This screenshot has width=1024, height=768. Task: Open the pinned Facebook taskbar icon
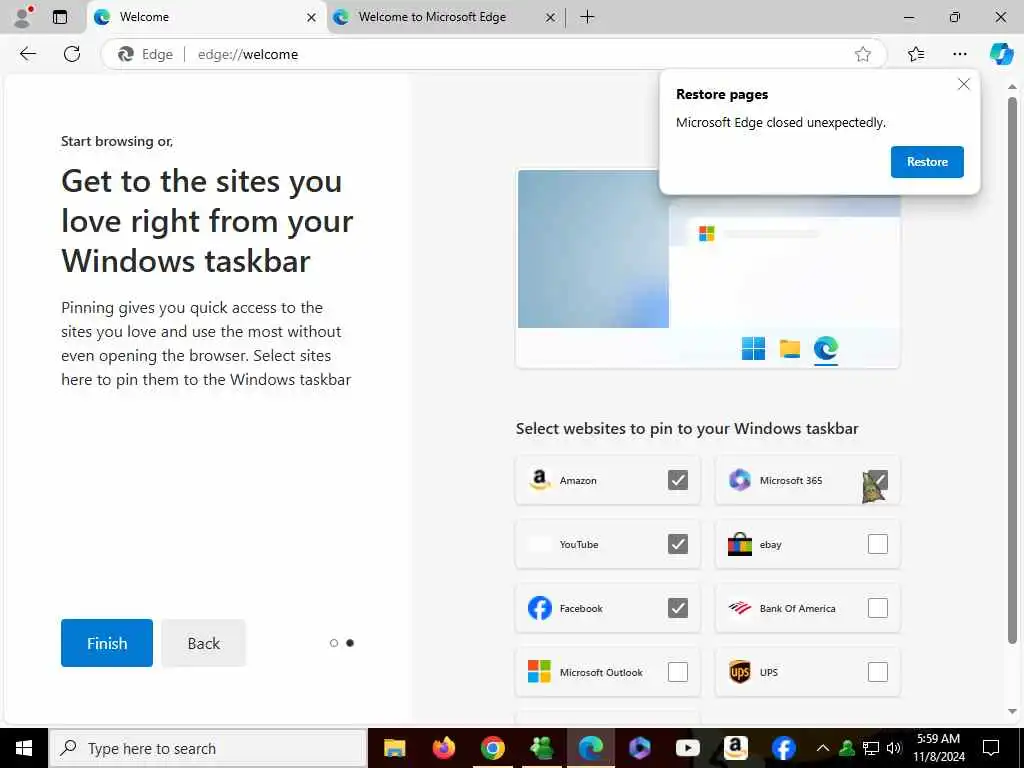tap(783, 748)
